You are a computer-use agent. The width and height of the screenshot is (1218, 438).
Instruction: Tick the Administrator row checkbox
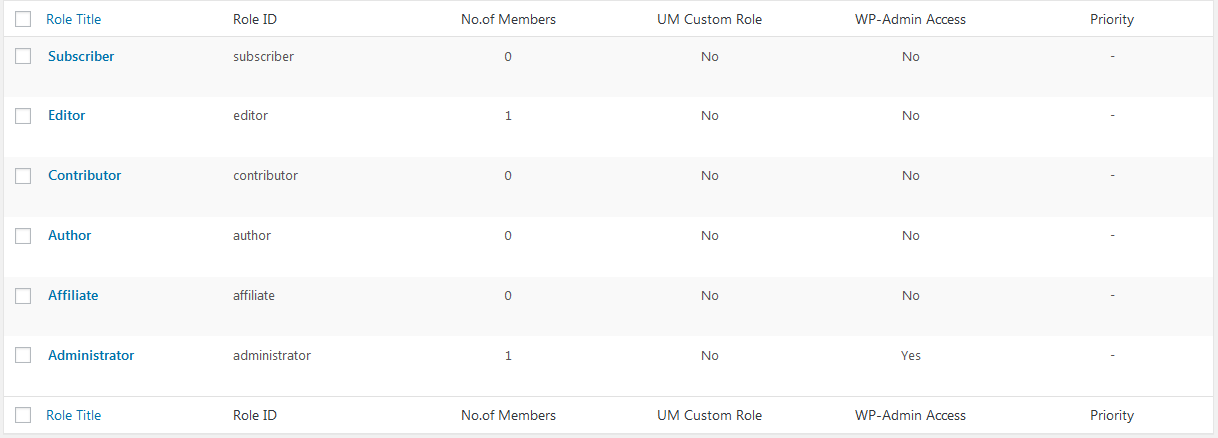pos(23,356)
